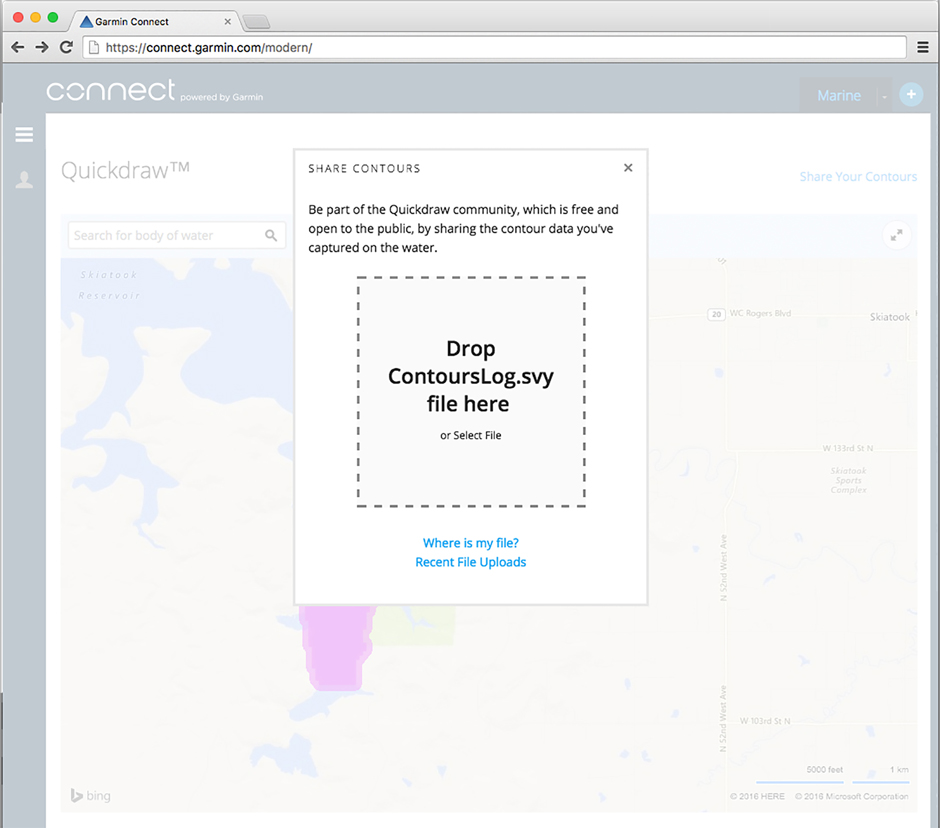Open the Connect sidebar hamburger menu

tap(24, 134)
